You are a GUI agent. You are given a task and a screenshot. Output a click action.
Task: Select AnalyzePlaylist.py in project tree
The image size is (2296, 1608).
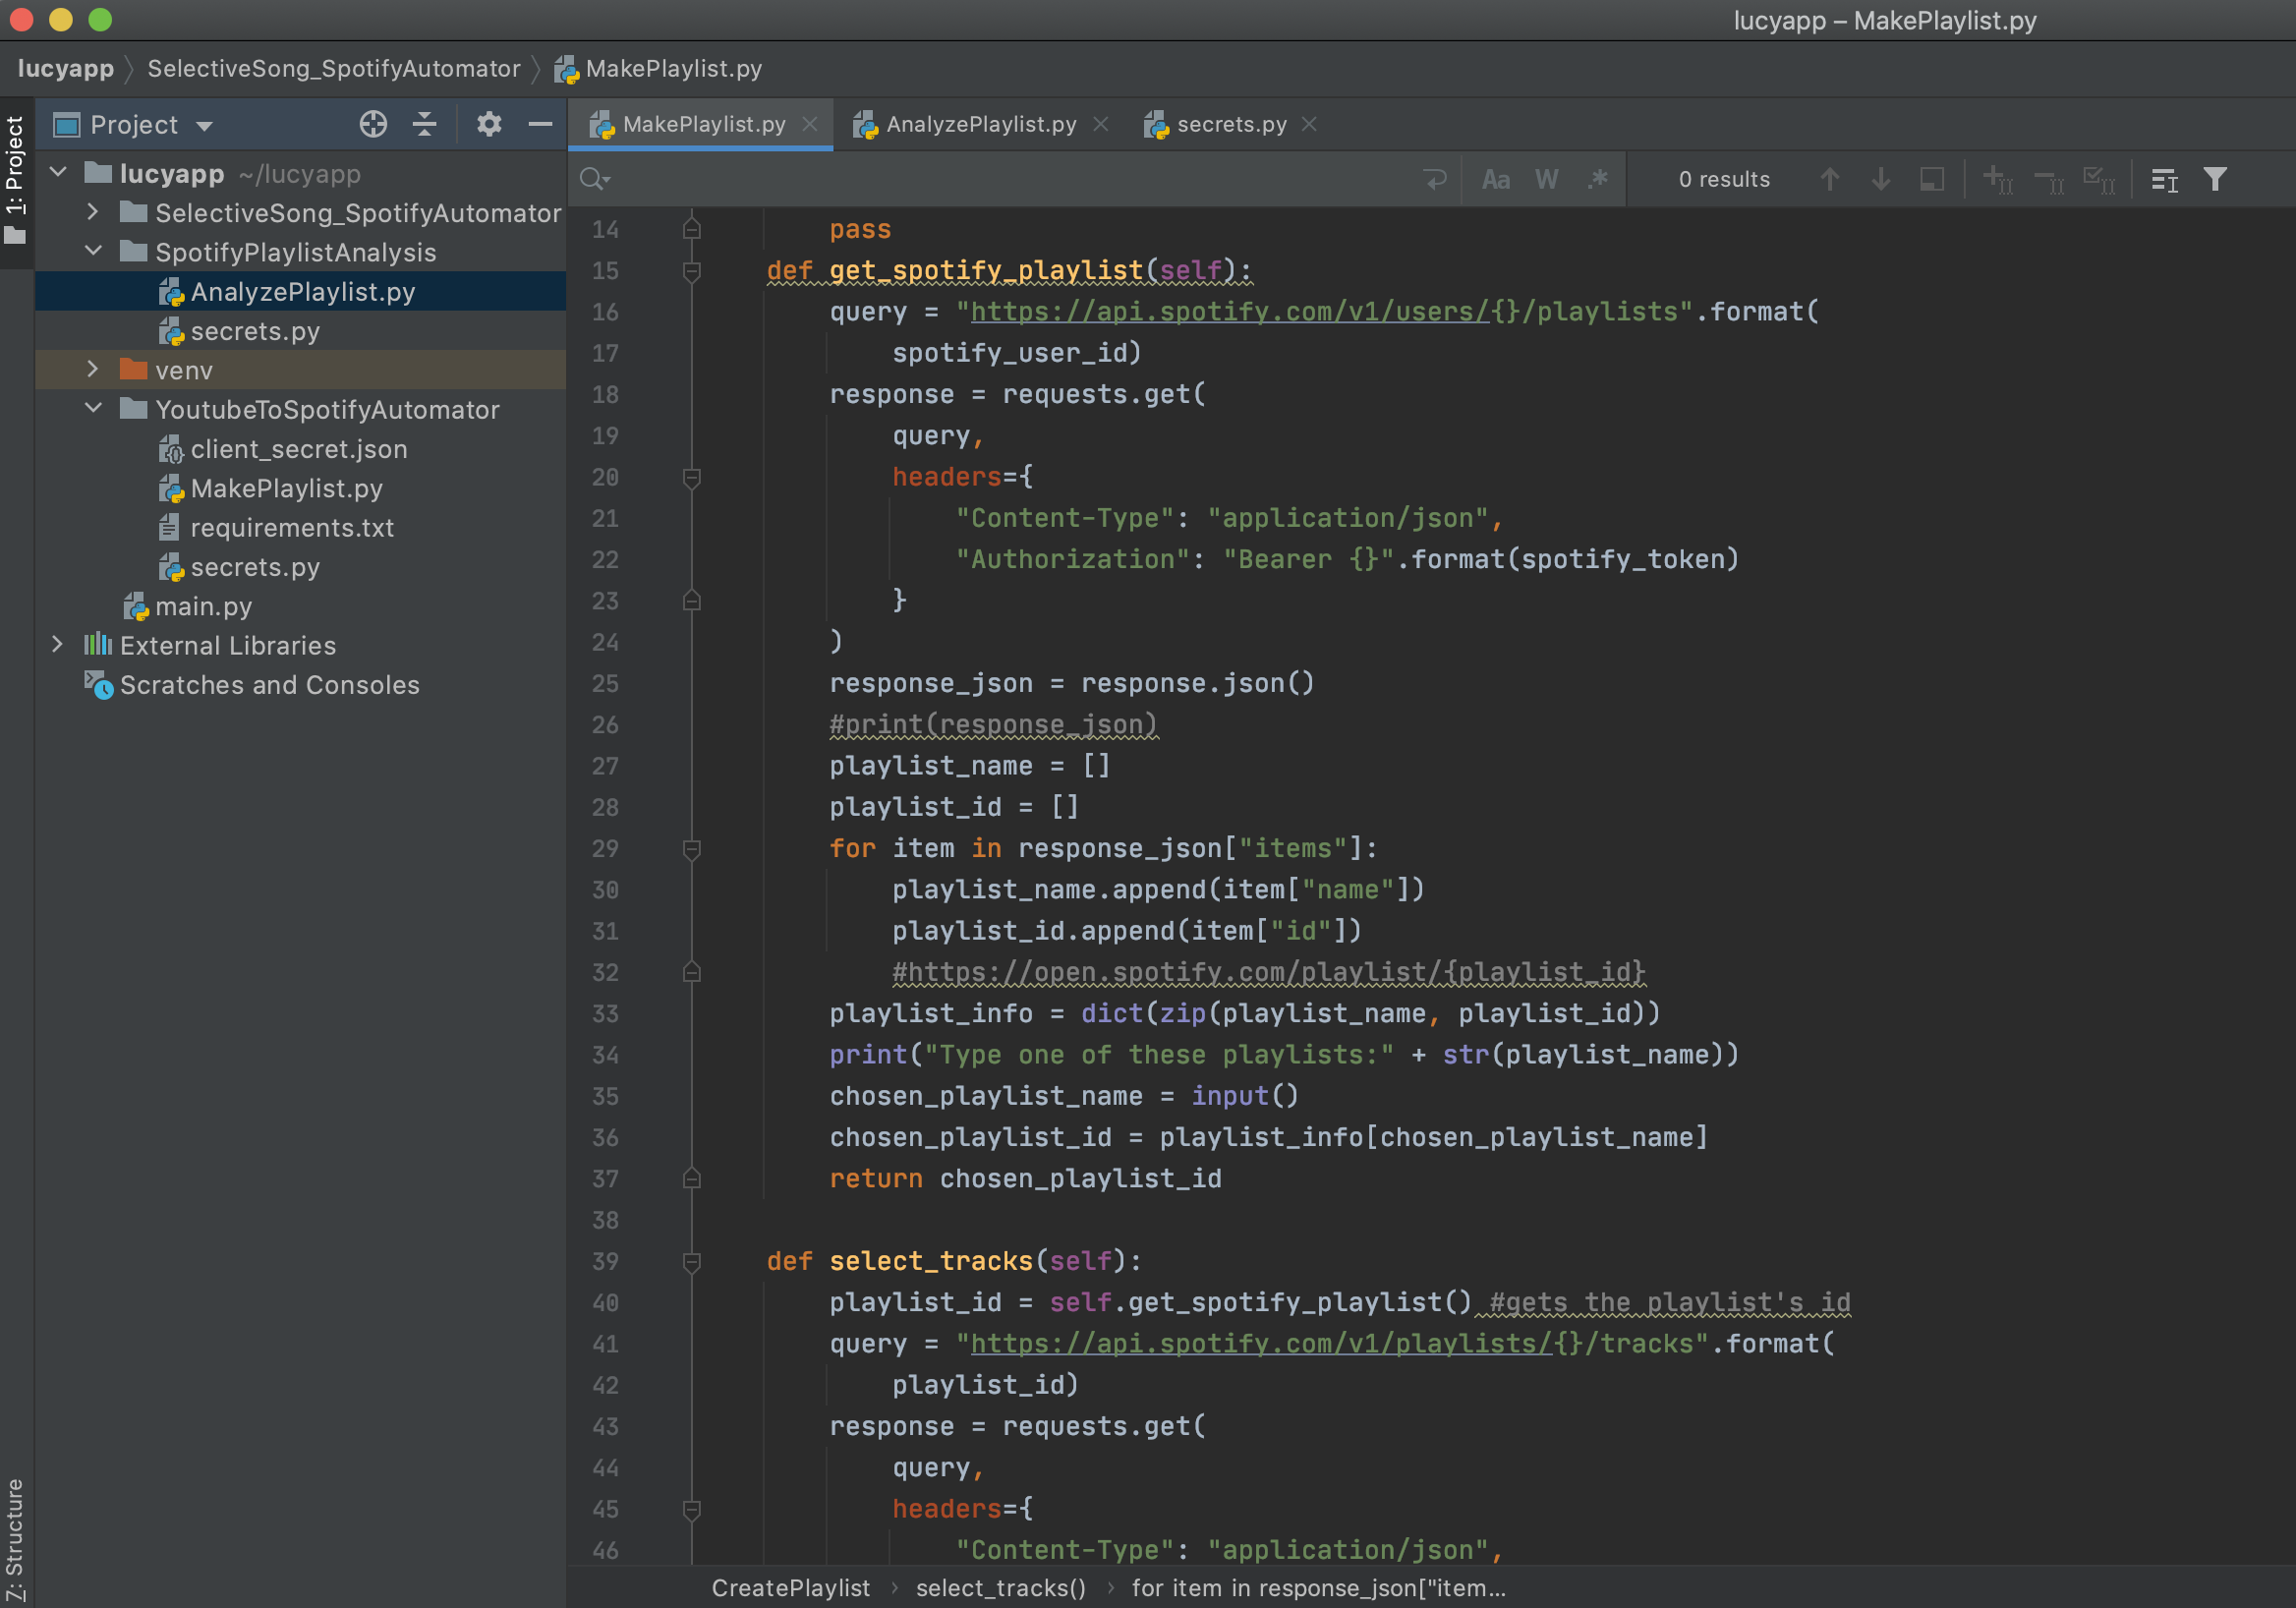[302, 291]
